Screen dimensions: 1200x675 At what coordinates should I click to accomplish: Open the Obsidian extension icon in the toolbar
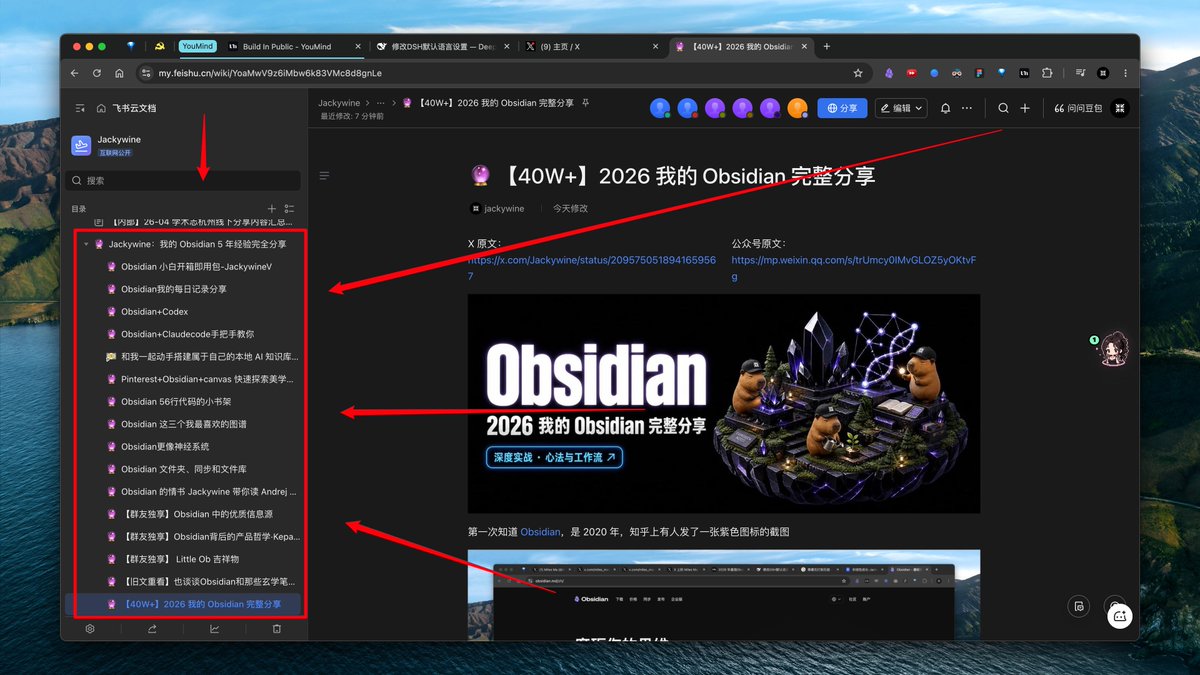[x=889, y=73]
